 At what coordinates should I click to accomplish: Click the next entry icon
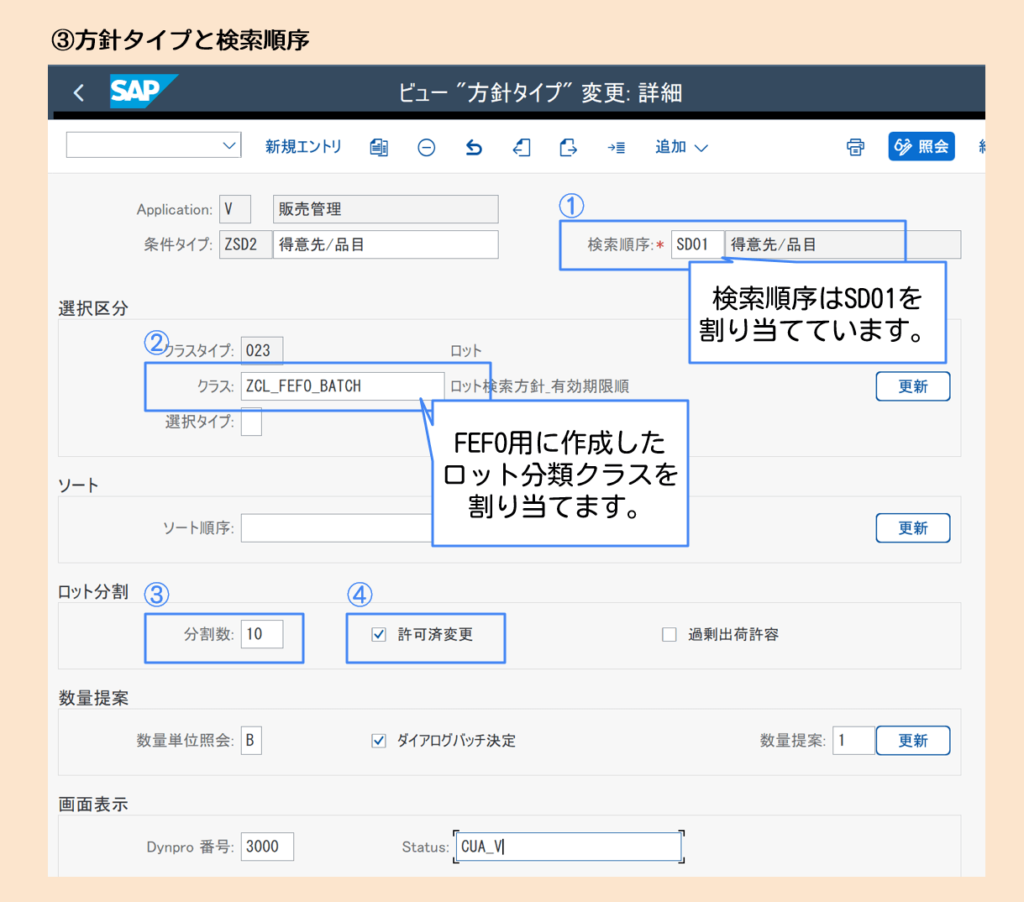point(567,147)
